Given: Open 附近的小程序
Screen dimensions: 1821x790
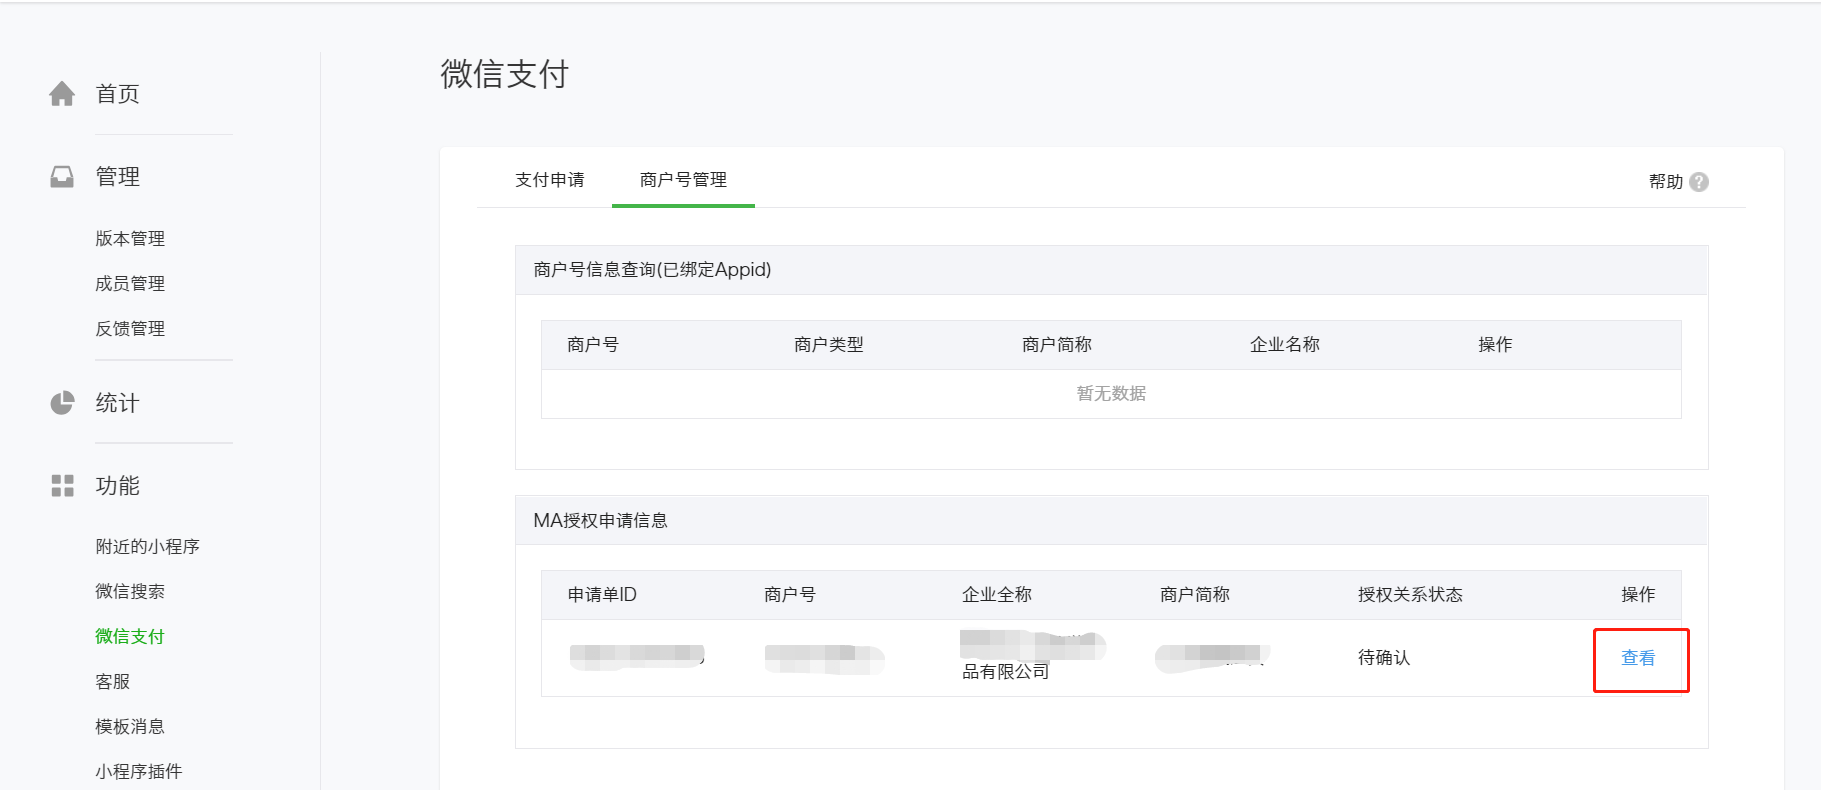Looking at the screenshot, I should click(147, 547).
